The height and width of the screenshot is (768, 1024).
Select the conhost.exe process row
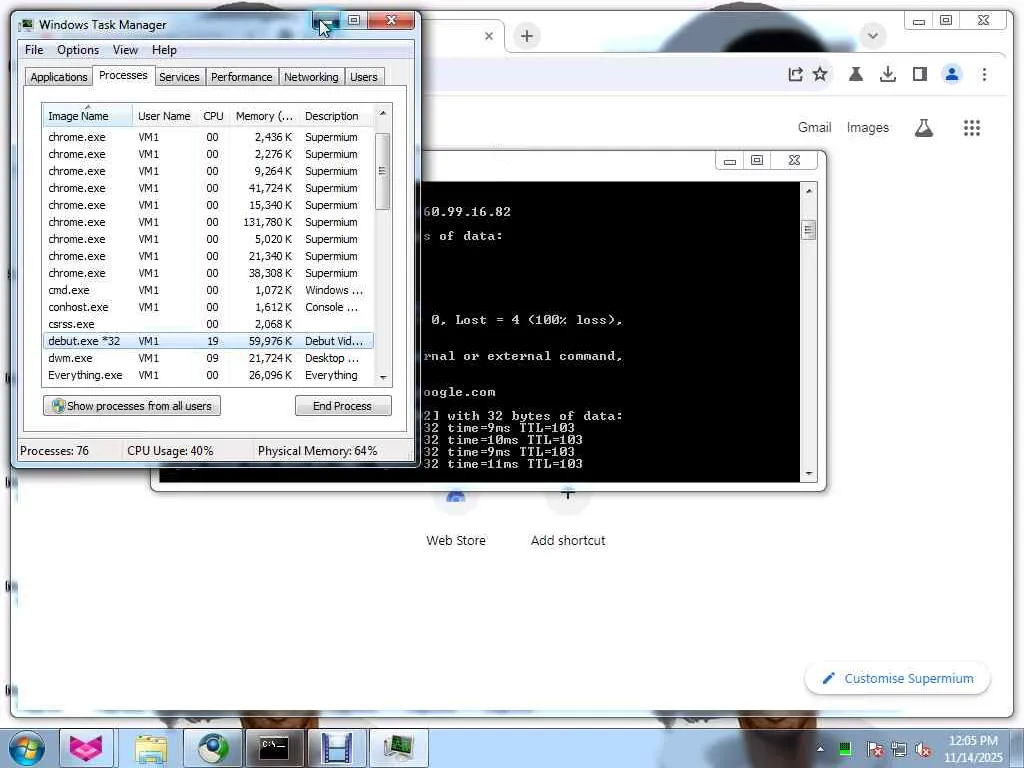pos(208,307)
